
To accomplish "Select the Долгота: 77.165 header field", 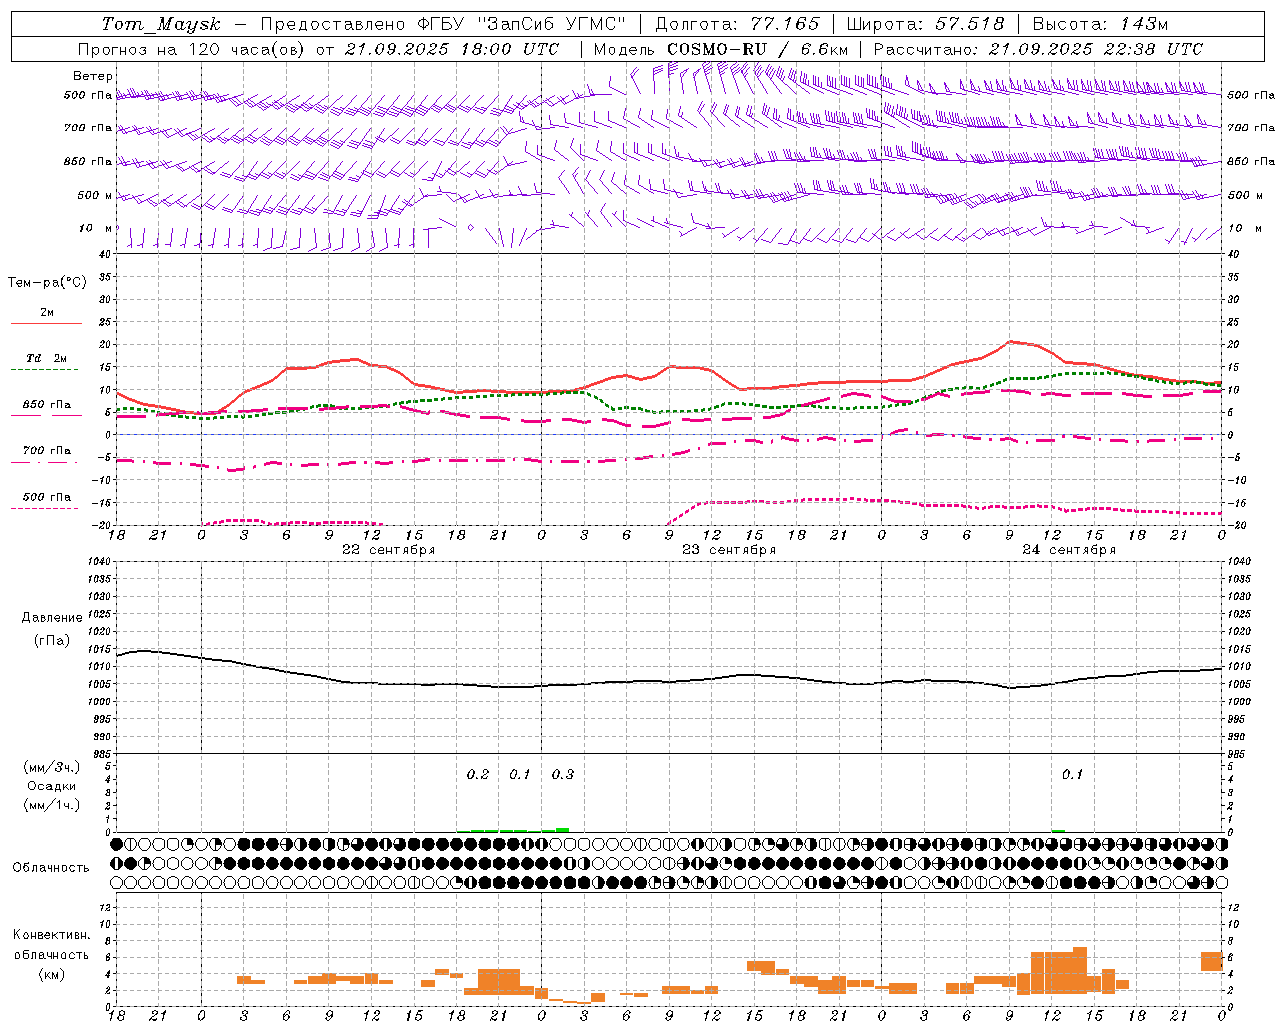I will tap(737, 24).
